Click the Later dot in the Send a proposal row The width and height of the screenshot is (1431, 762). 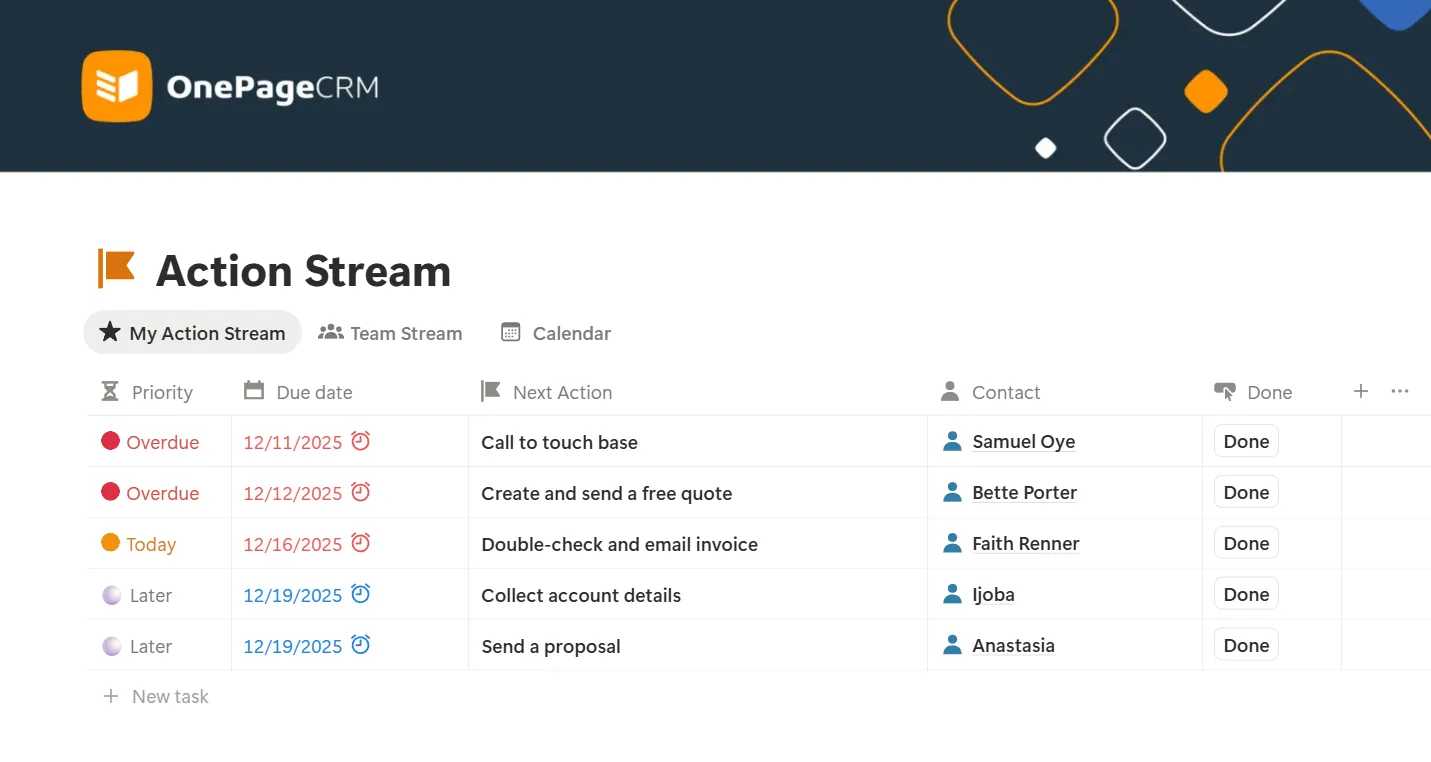click(x=112, y=646)
